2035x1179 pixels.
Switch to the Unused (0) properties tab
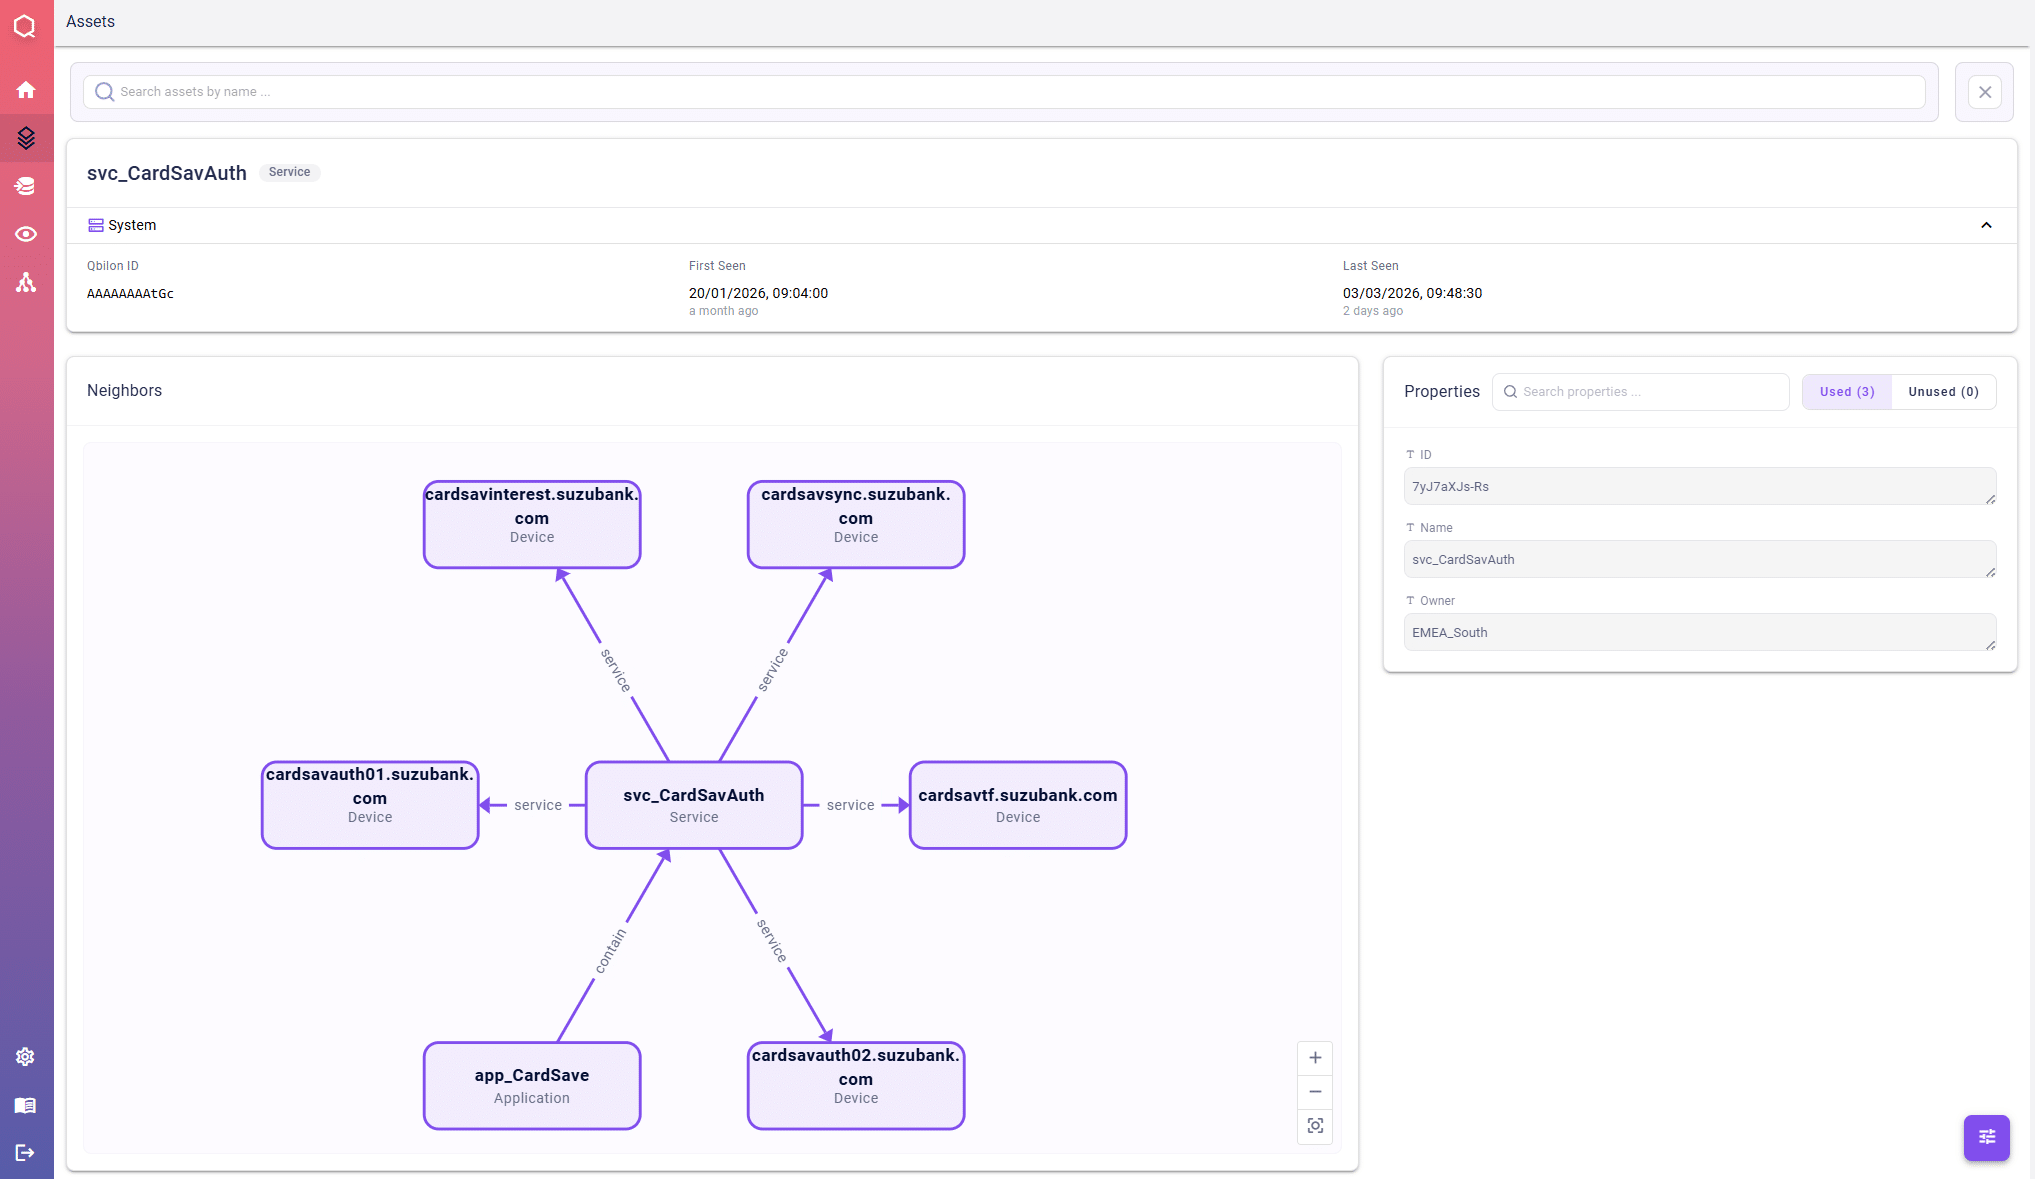pyautogui.click(x=1943, y=392)
